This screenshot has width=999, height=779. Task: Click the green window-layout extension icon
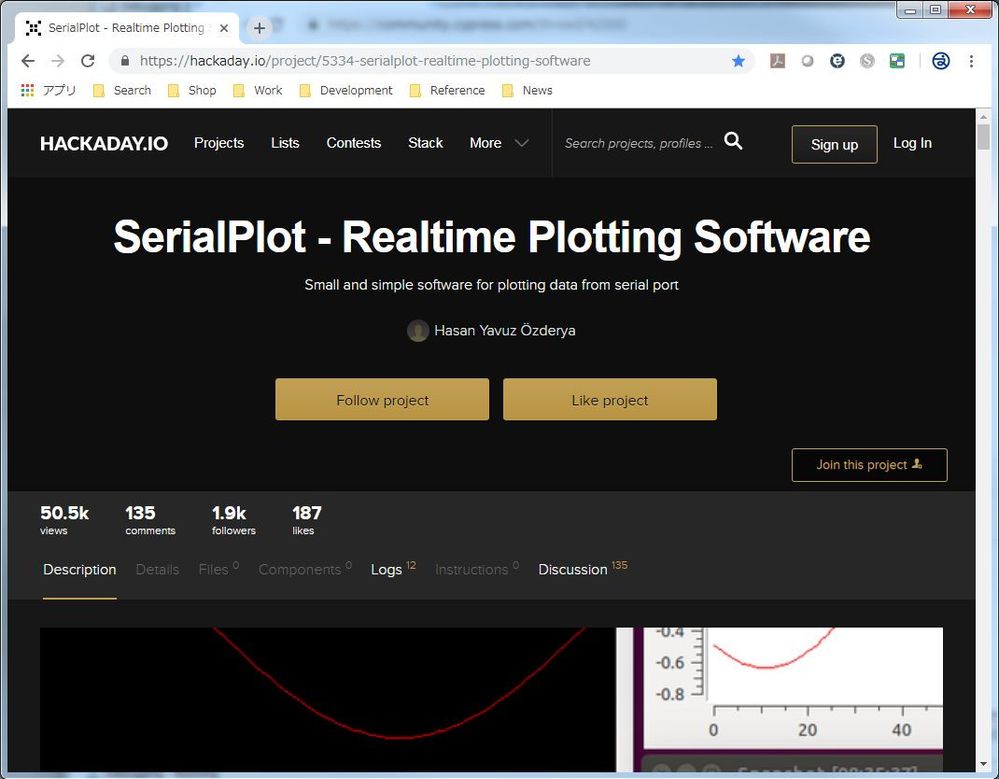897,61
